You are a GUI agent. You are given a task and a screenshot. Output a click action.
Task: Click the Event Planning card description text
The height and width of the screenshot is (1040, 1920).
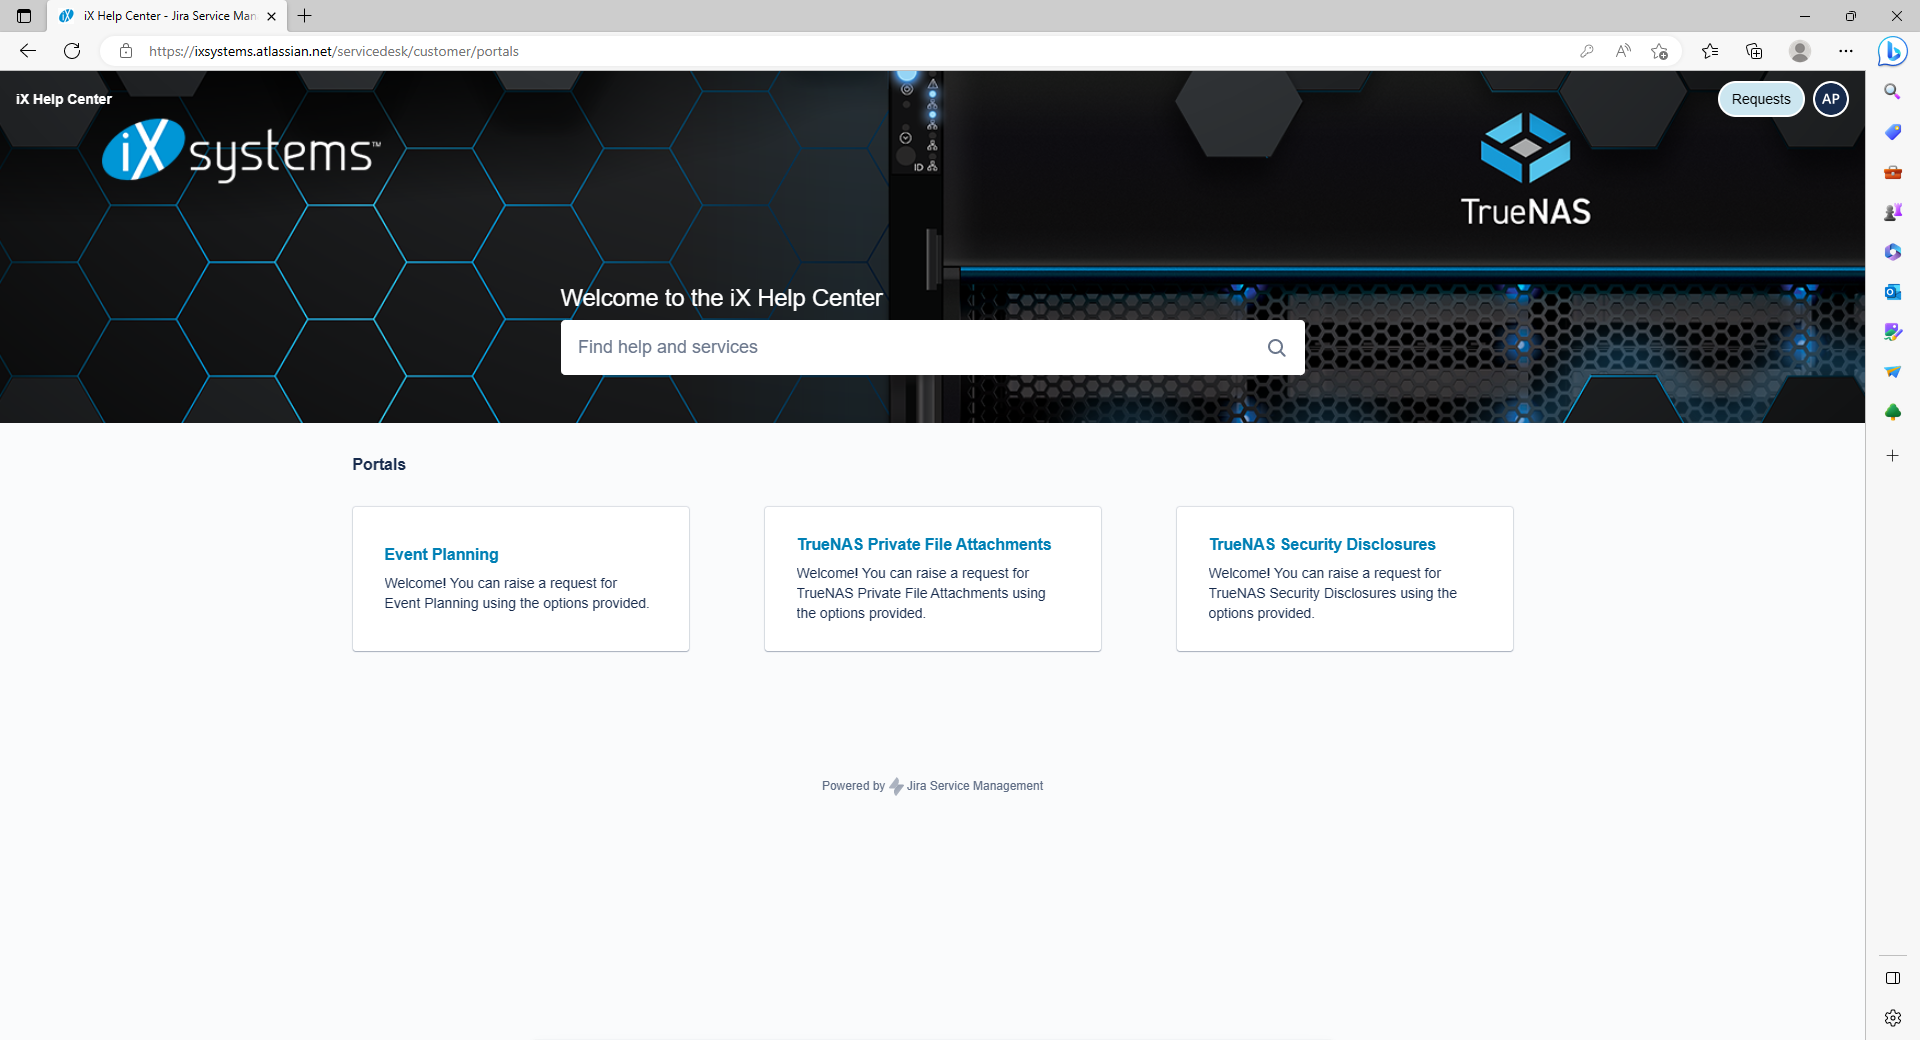tap(517, 593)
